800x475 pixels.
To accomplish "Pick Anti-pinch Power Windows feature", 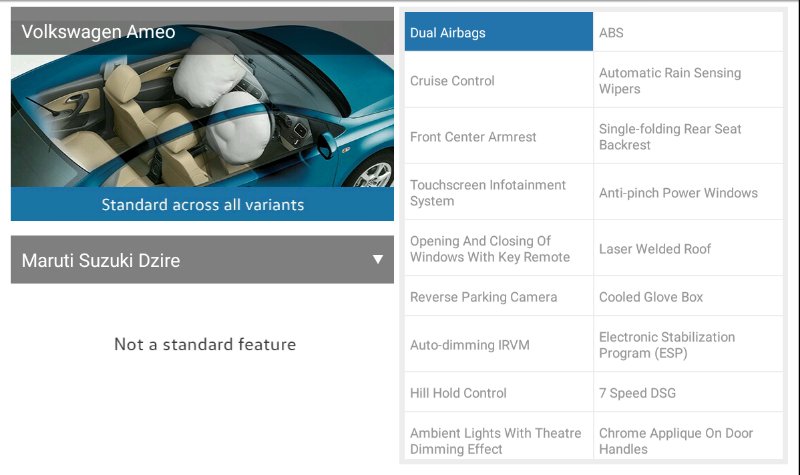I will click(688, 192).
